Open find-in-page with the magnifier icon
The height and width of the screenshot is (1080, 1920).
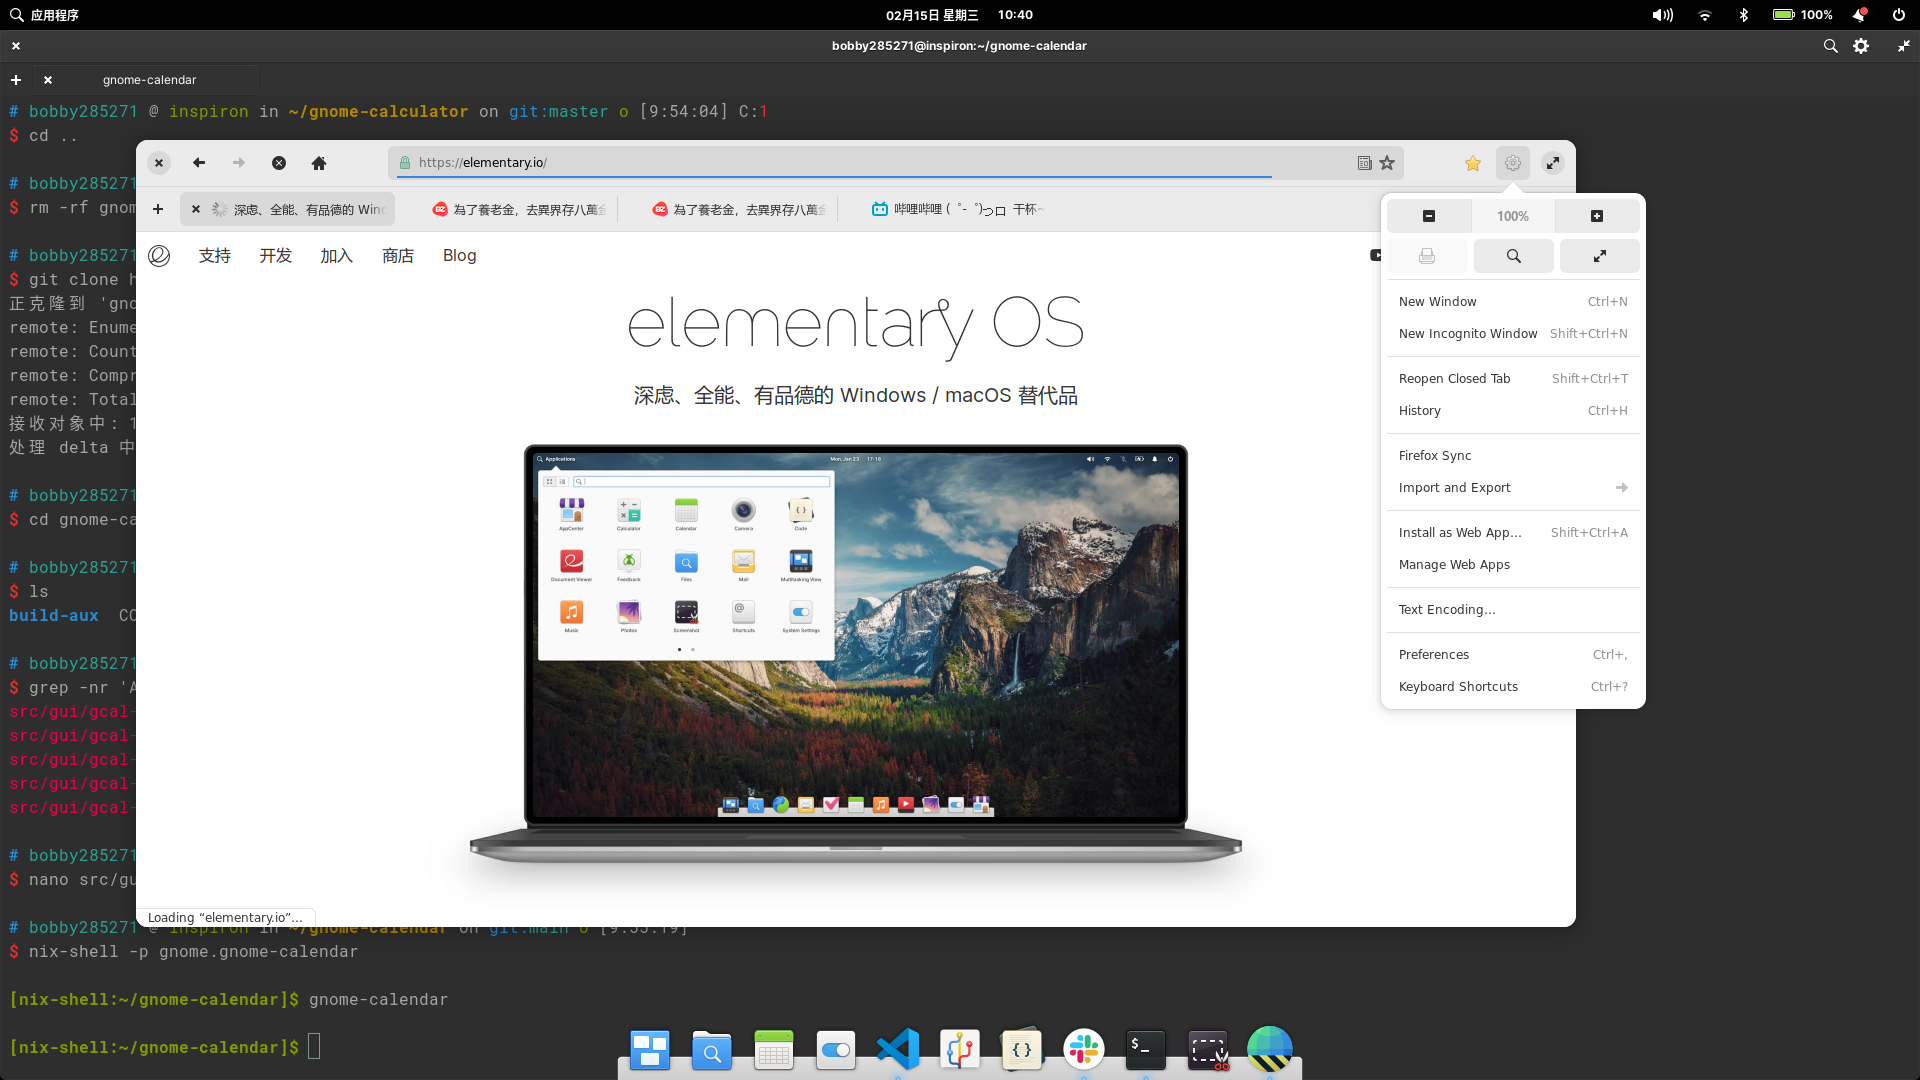click(x=1513, y=255)
